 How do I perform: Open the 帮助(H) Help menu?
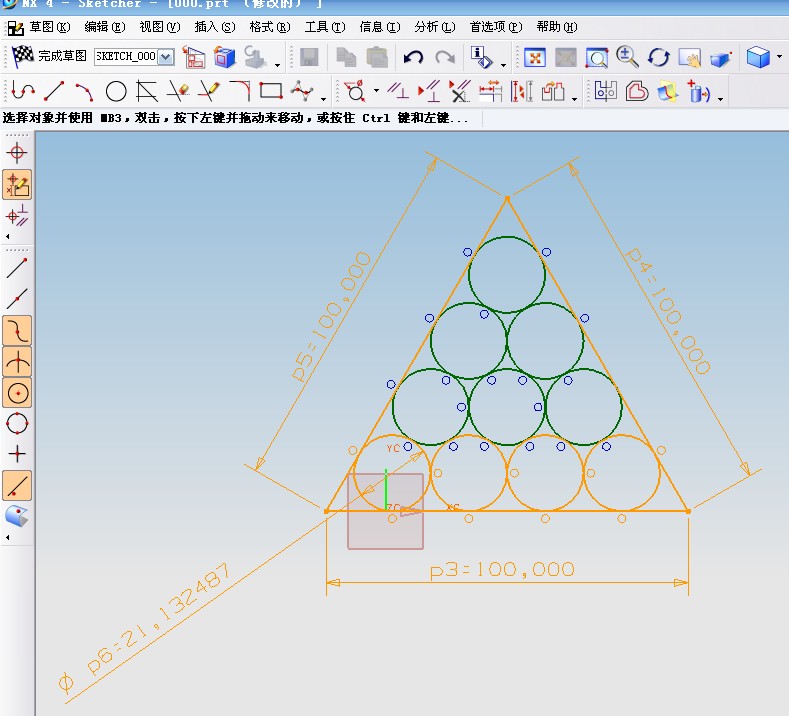557,27
